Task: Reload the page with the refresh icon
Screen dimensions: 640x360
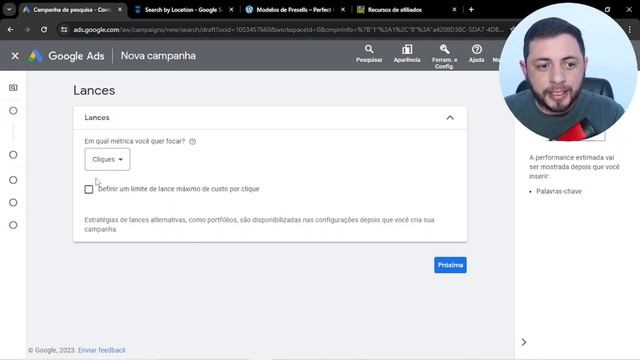Action: tap(44, 29)
